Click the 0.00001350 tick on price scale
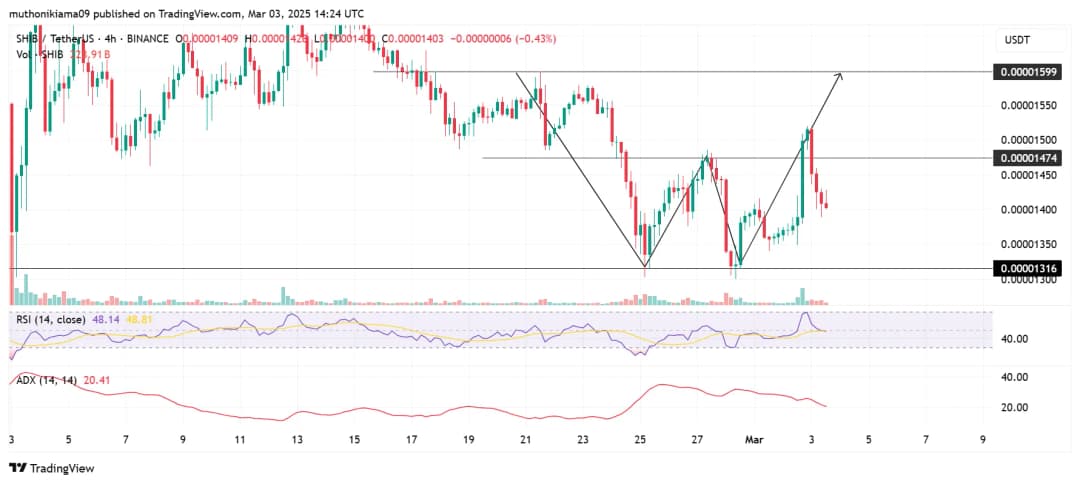 pos(1025,244)
